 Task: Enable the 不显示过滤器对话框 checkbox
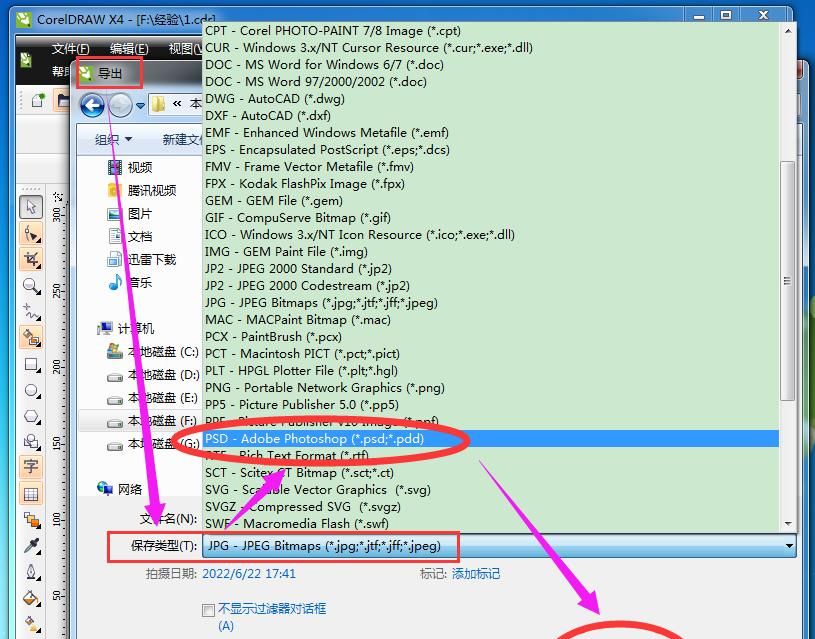pyautogui.click(x=208, y=610)
